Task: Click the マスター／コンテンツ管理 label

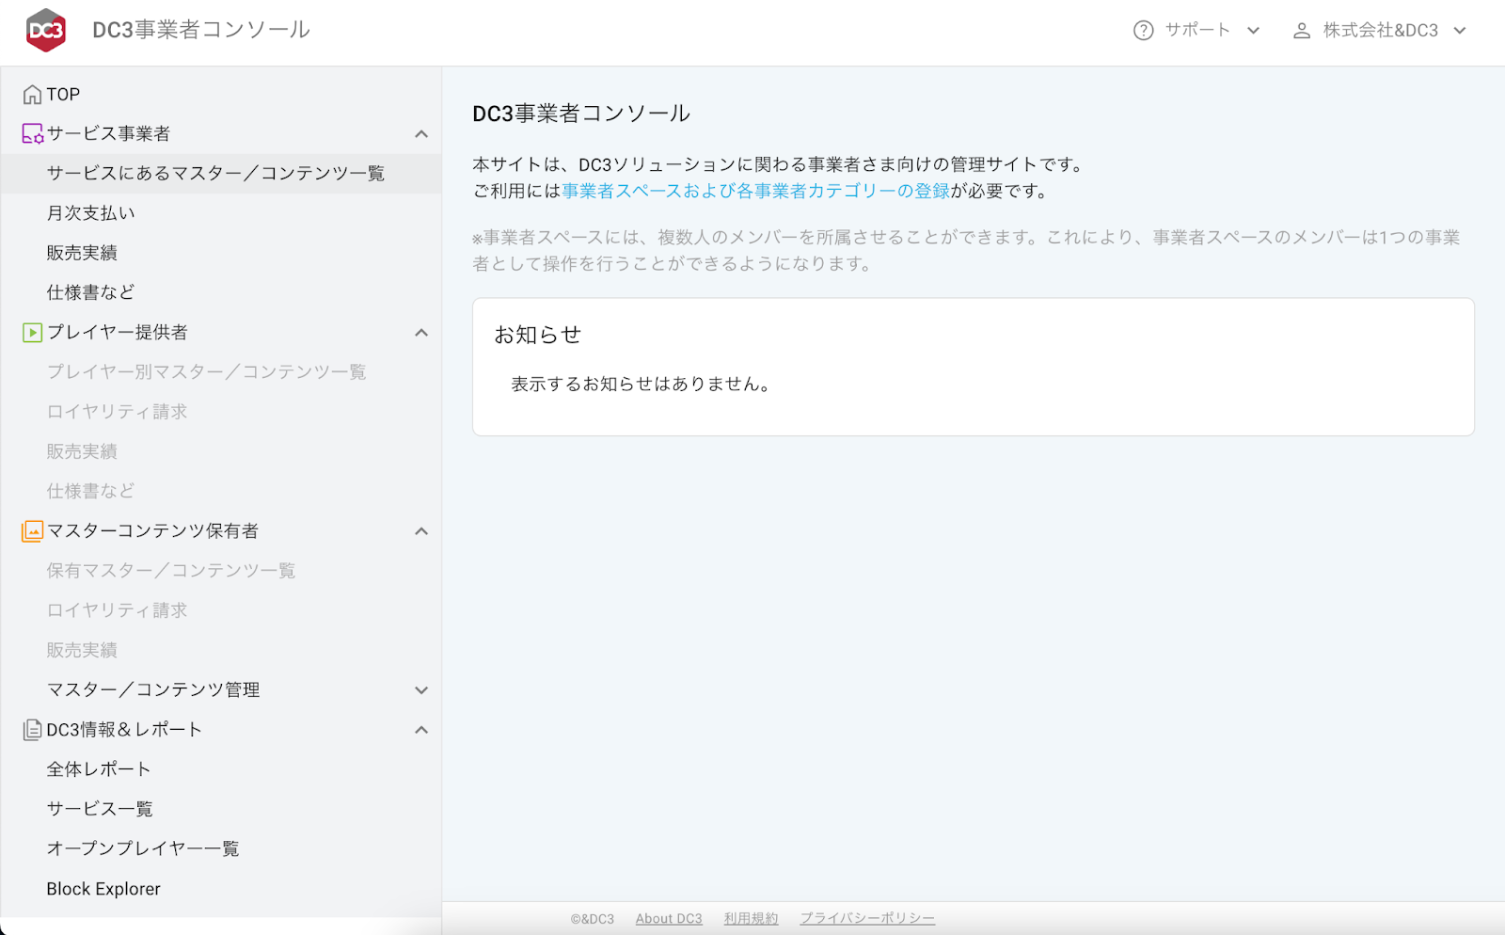Action: (x=153, y=690)
